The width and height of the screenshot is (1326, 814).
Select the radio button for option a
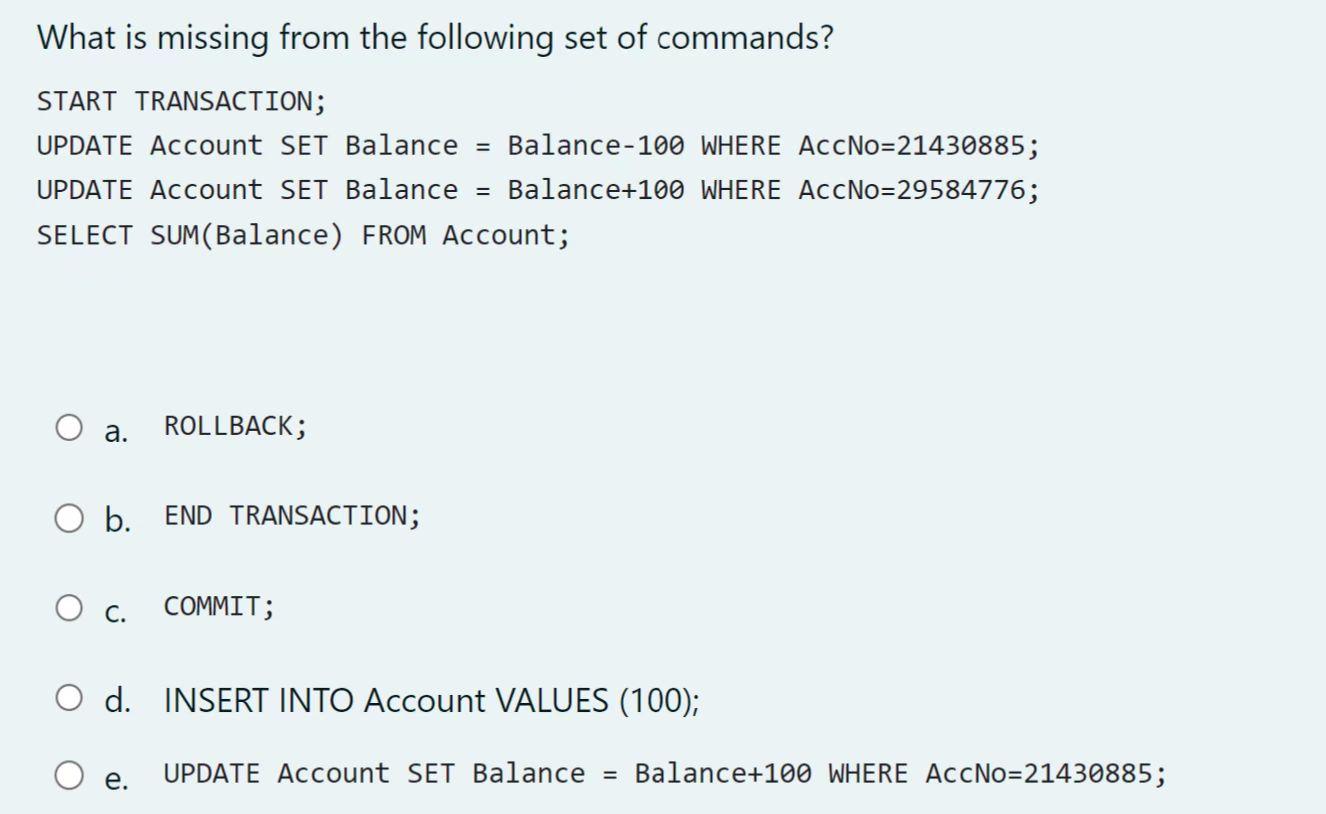(x=69, y=427)
